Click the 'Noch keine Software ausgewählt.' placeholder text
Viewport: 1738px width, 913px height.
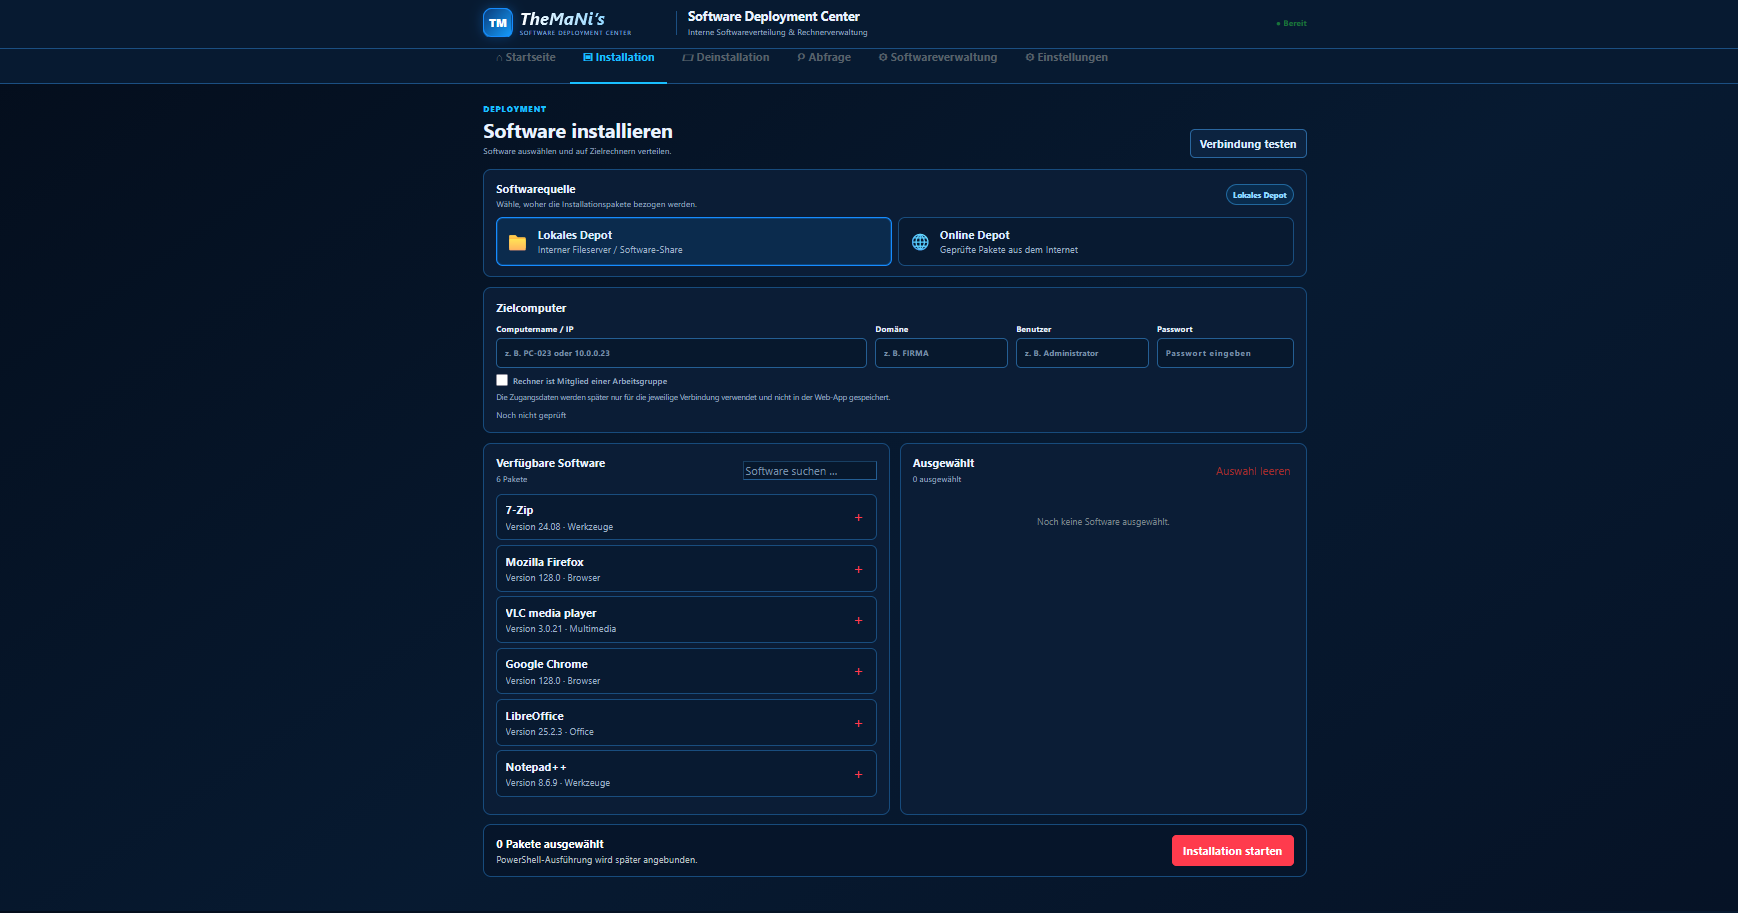point(1103,522)
